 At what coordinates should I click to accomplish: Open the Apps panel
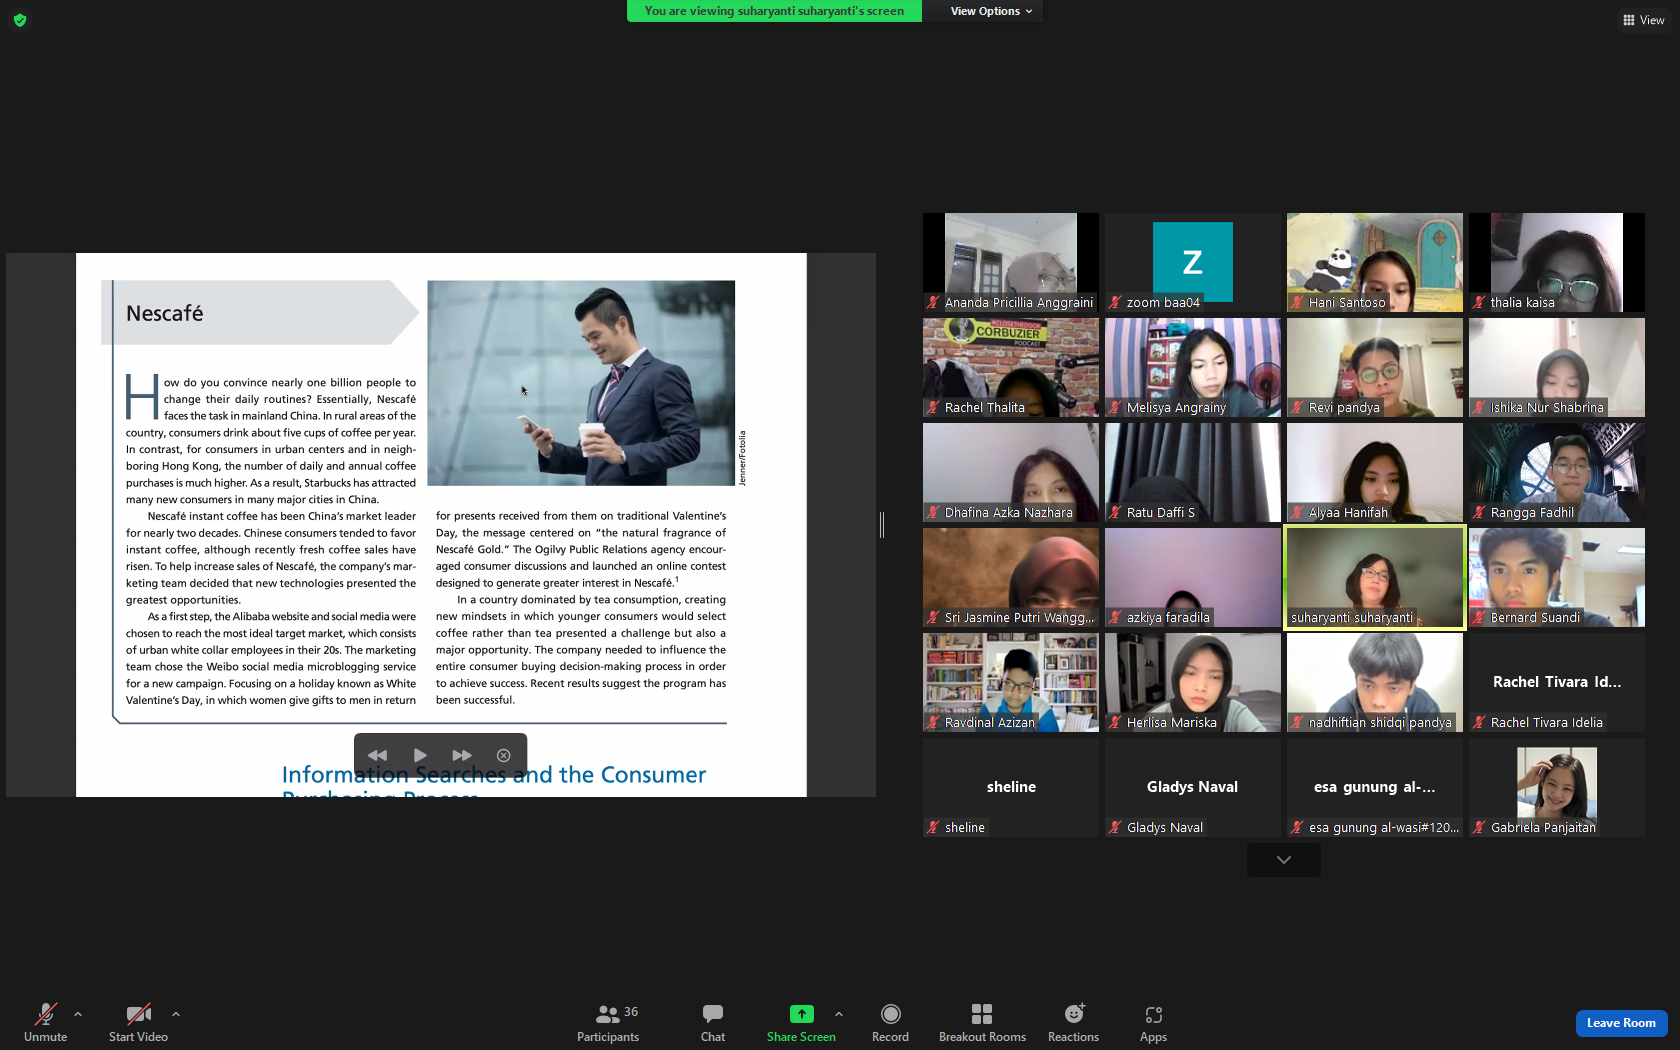click(1153, 1022)
